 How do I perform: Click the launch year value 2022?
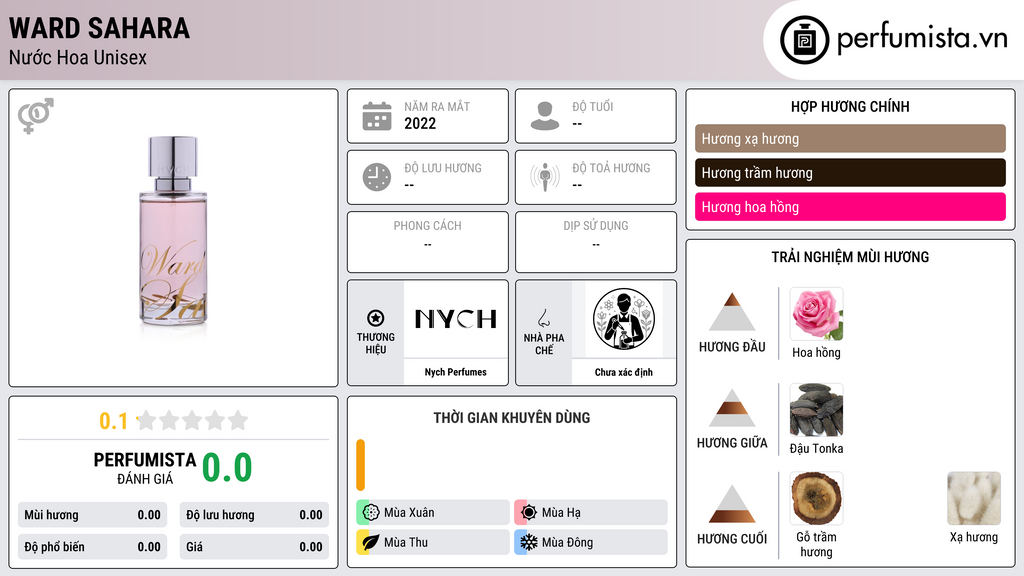(420, 123)
